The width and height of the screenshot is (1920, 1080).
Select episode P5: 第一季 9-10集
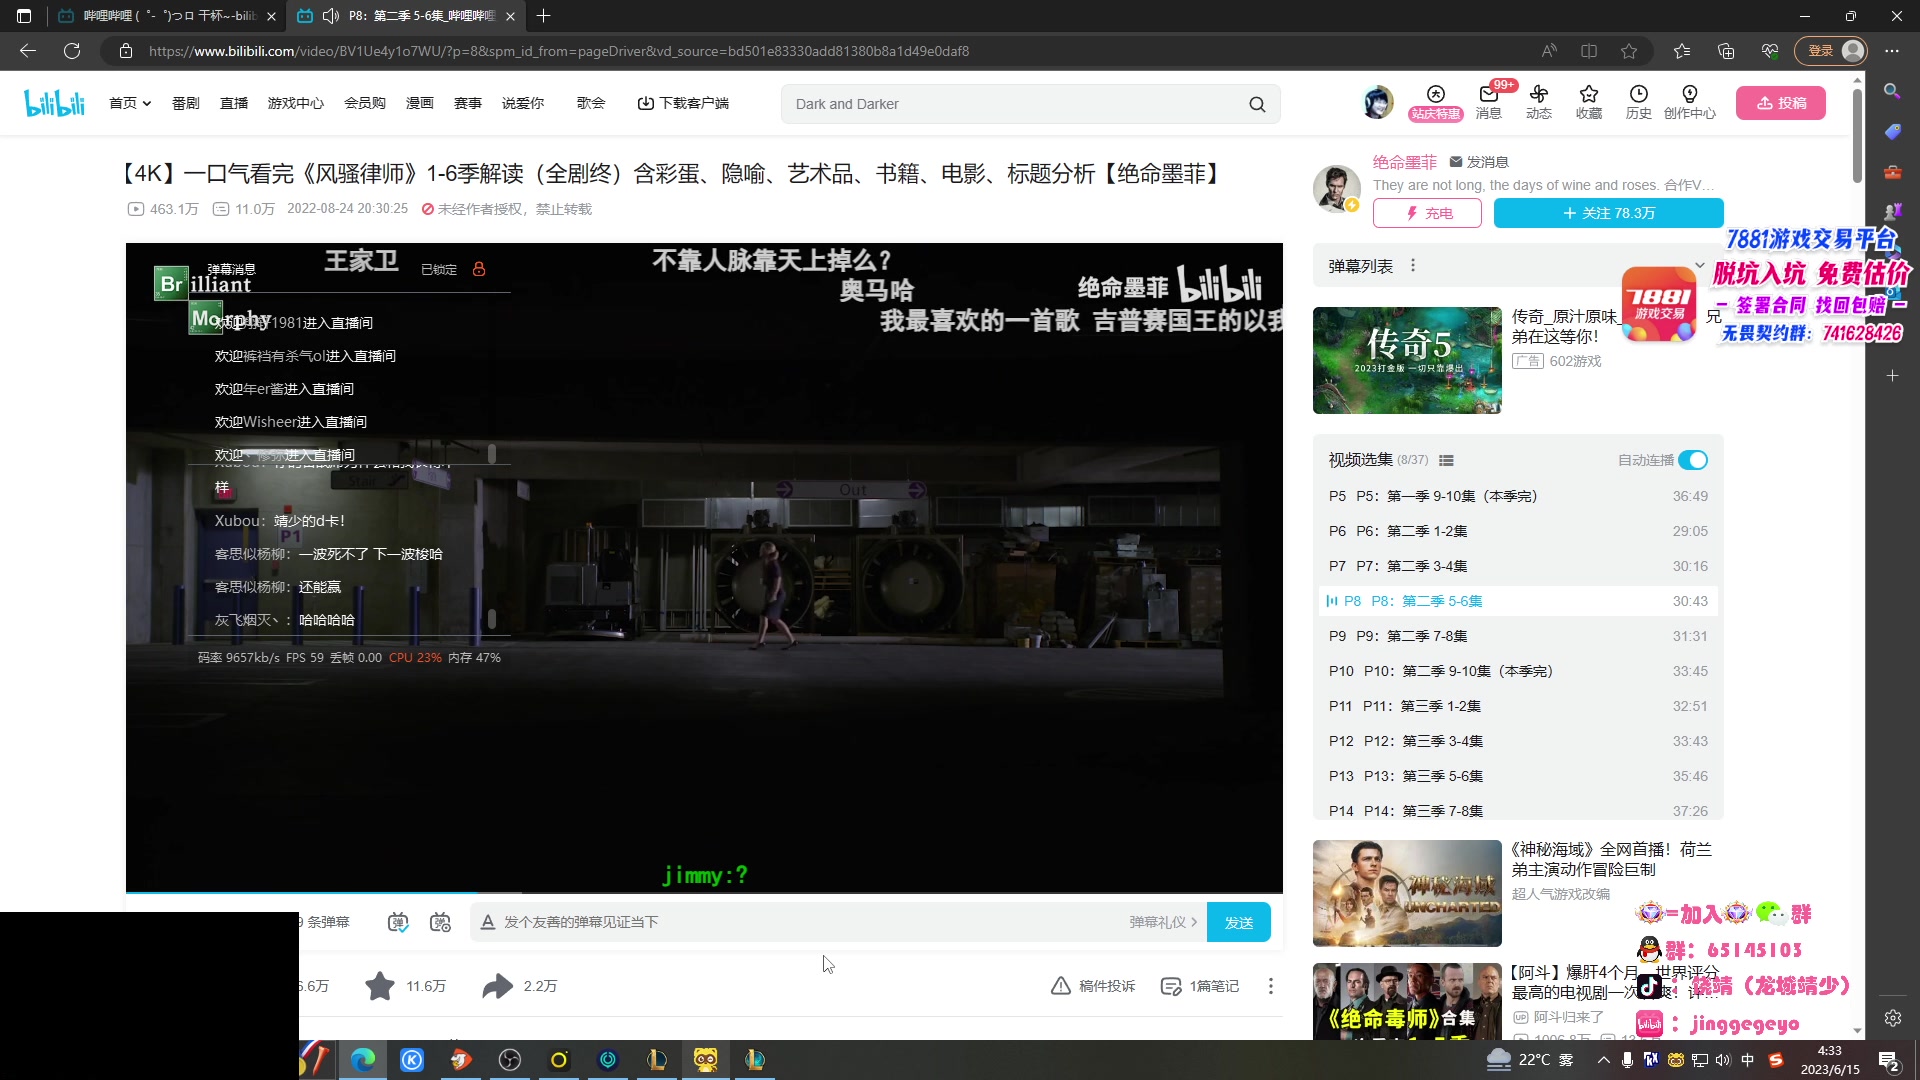(x=1518, y=496)
